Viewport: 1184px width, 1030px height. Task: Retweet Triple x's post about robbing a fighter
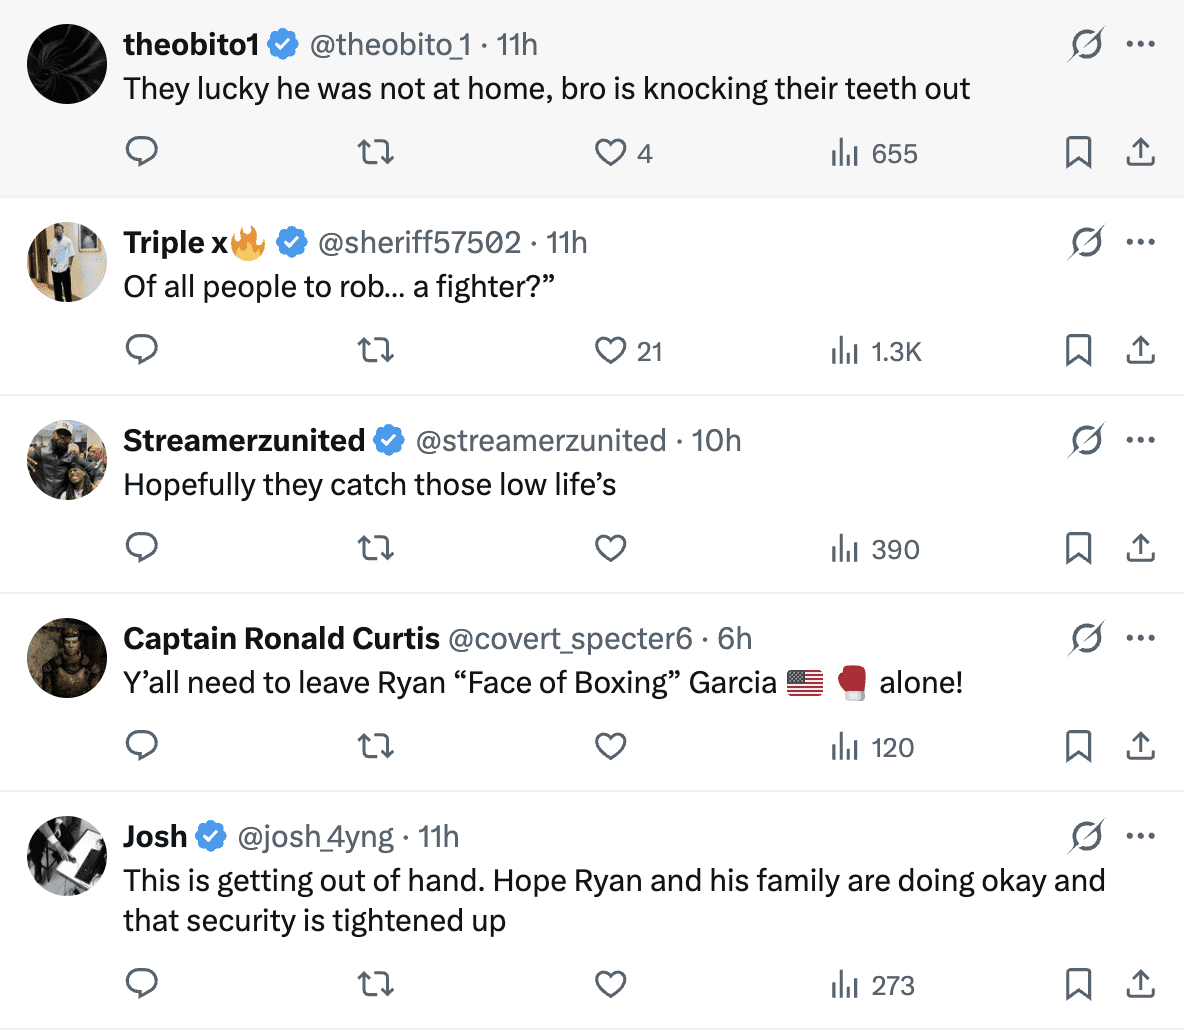[x=375, y=349]
